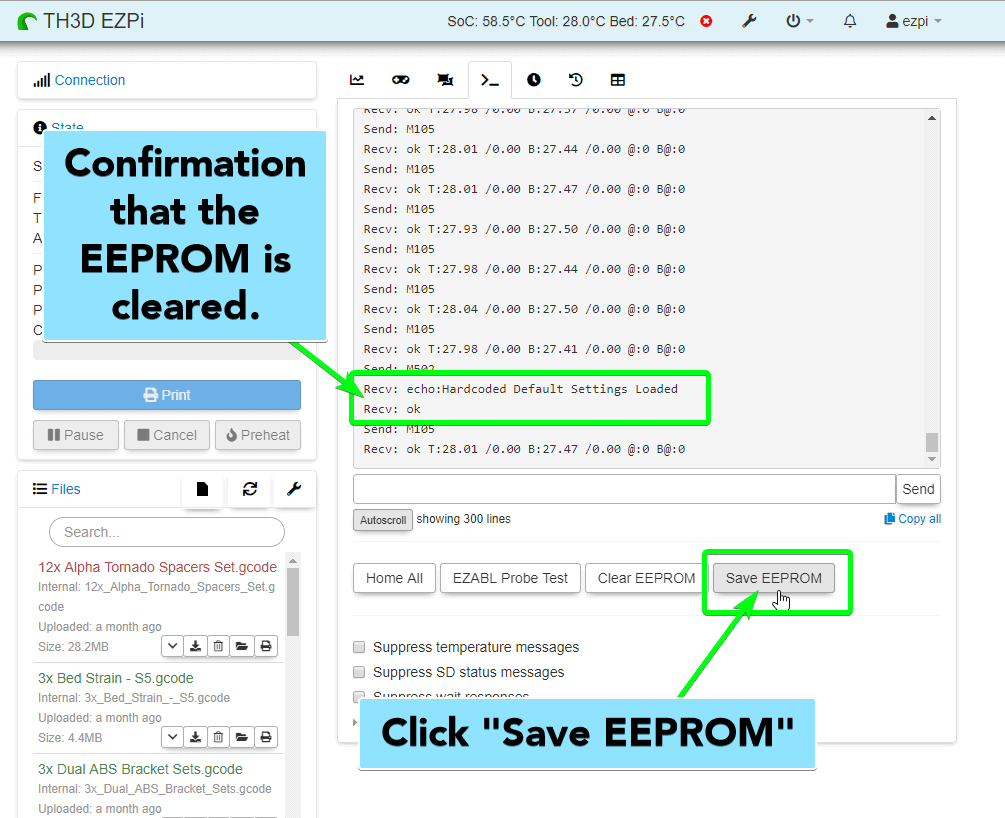The width and height of the screenshot is (1005, 818).
Task: Open the system power menu
Action: 799,21
